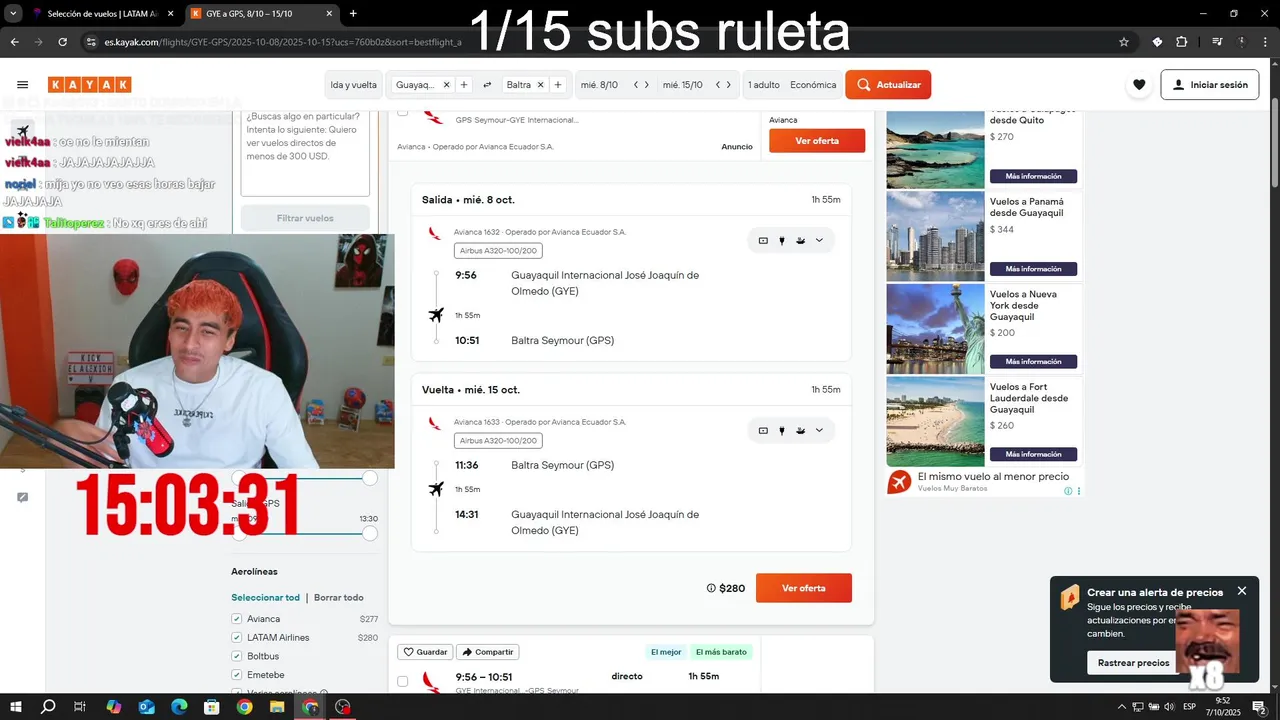Click Ver oferta in the Avianca ad
This screenshot has height=720, width=1280.
click(817, 141)
